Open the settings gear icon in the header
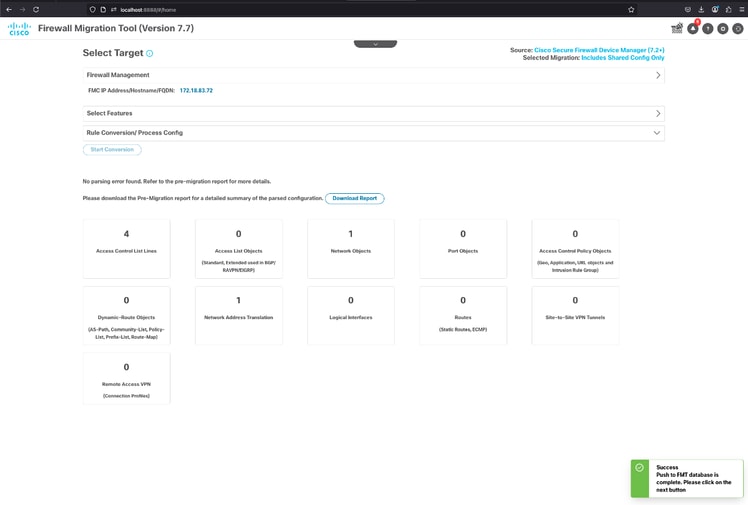 [x=723, y=29]
